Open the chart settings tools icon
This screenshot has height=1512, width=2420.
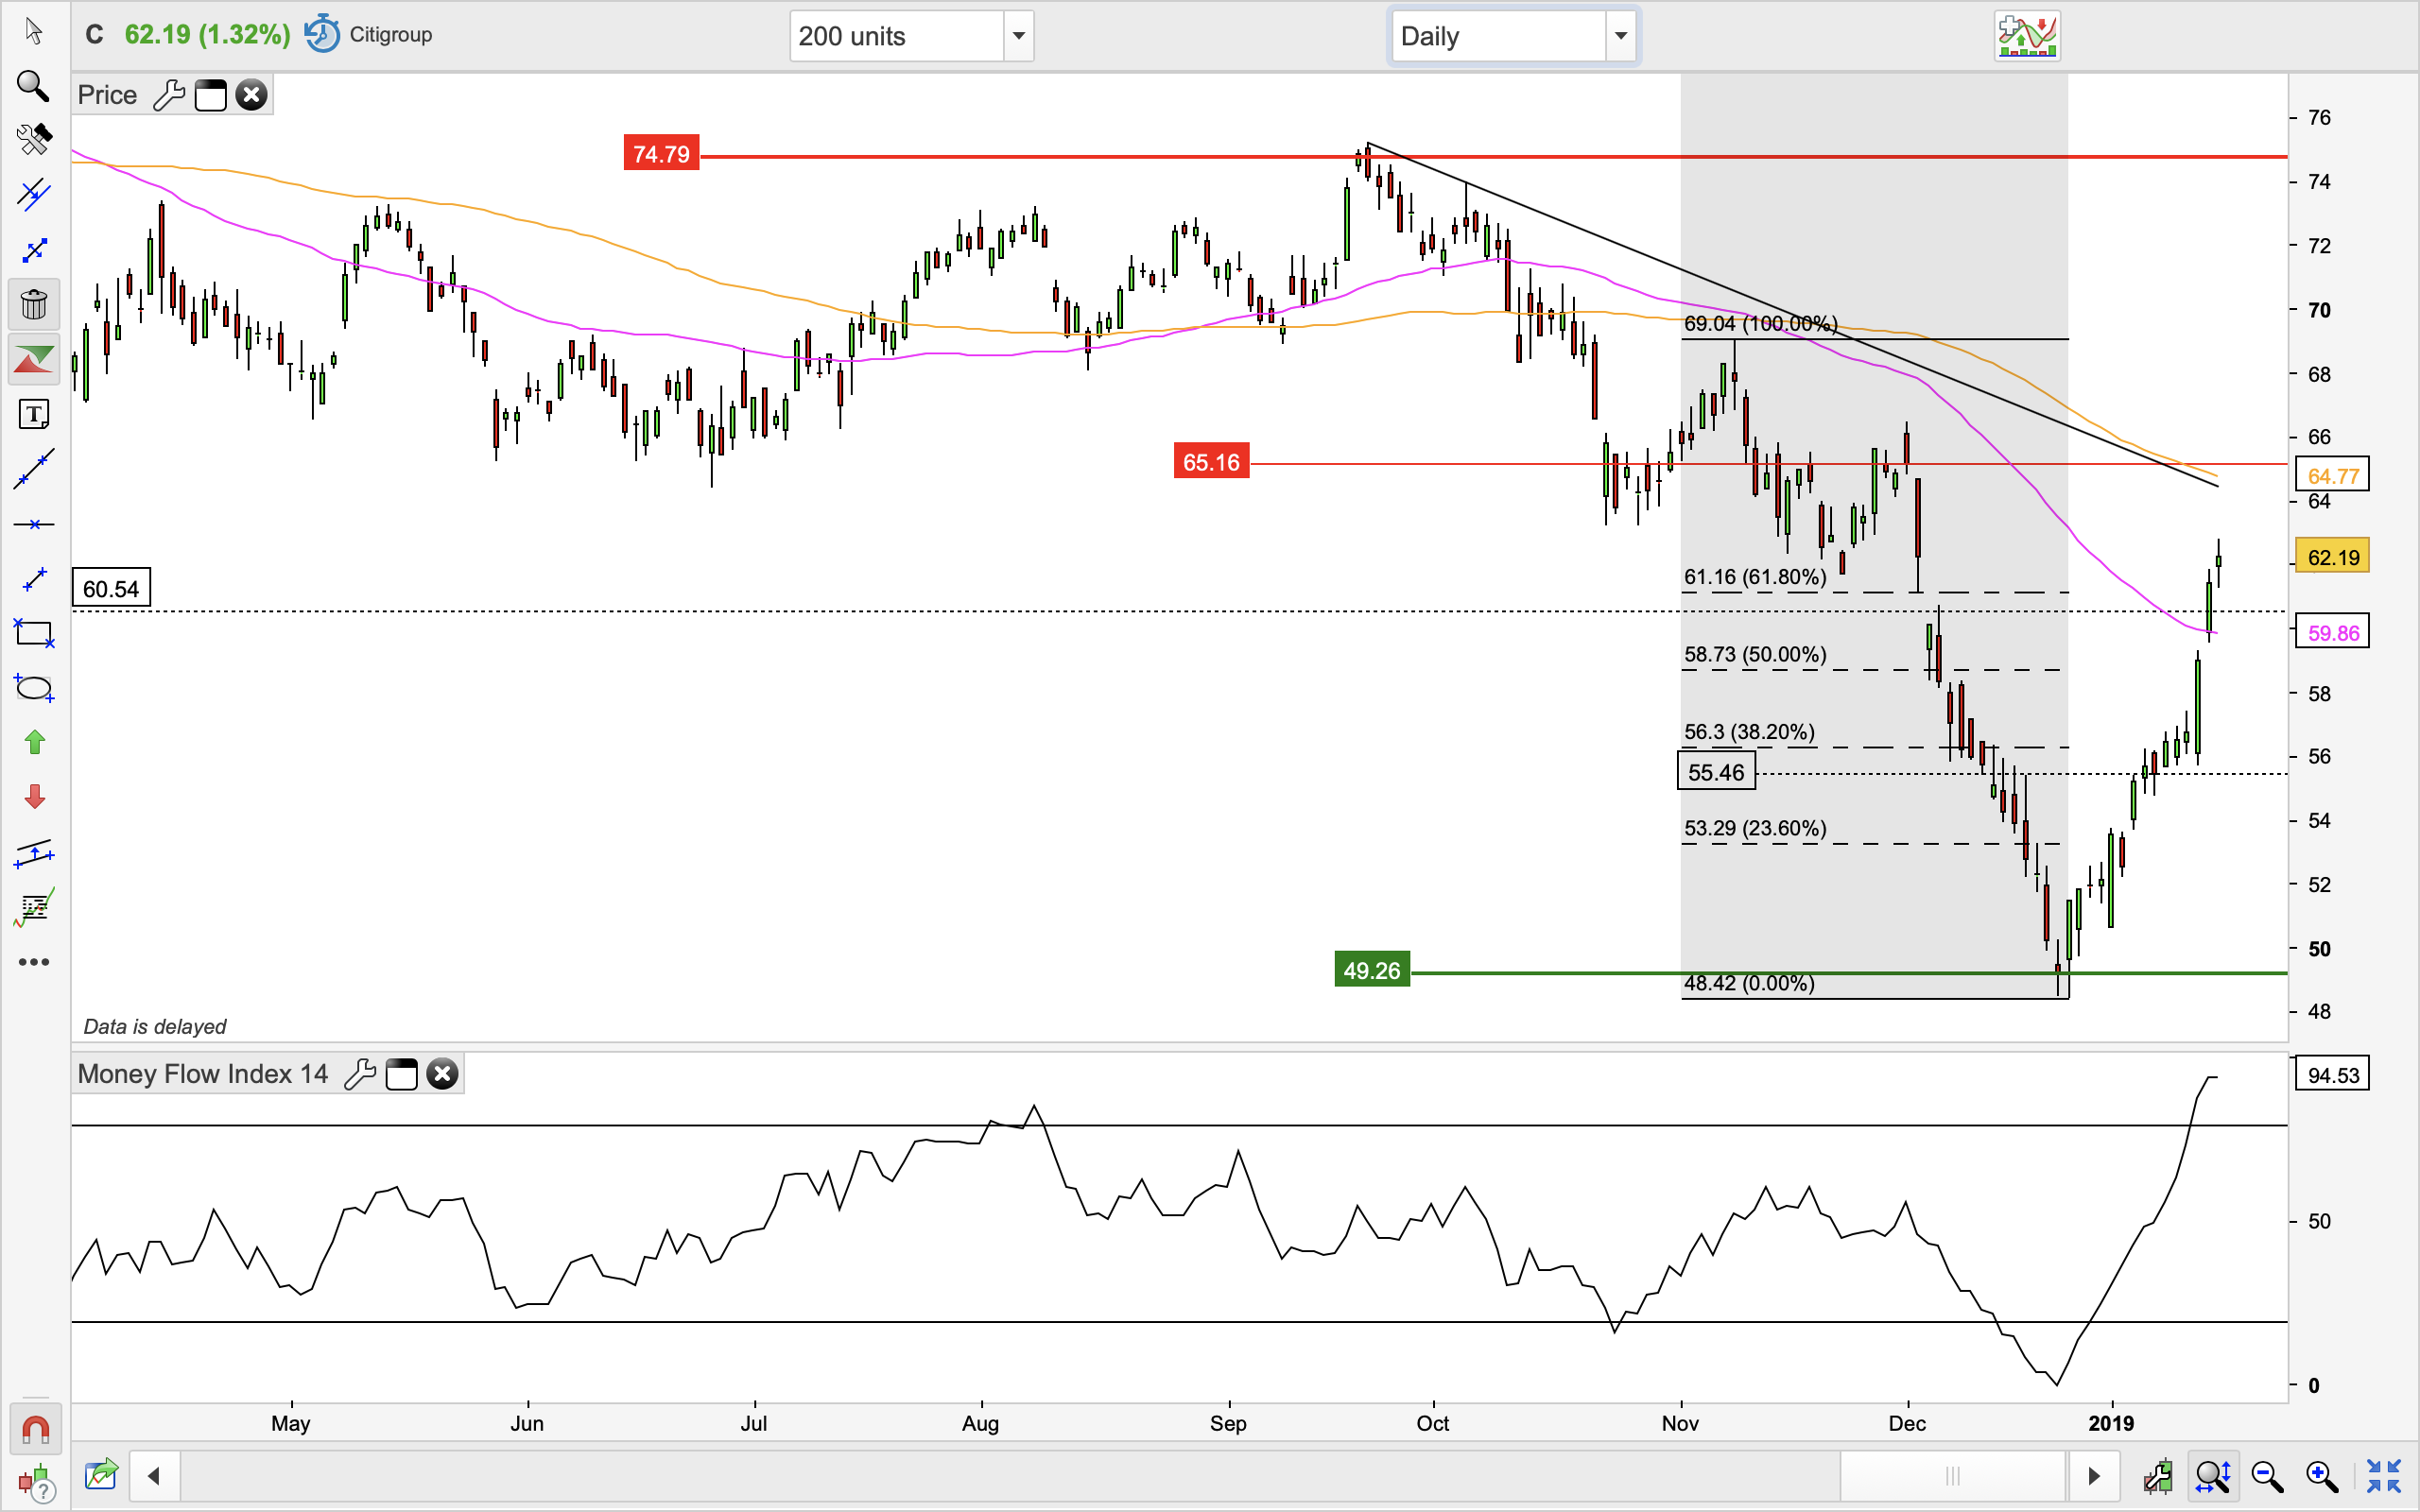coord(34,140)
